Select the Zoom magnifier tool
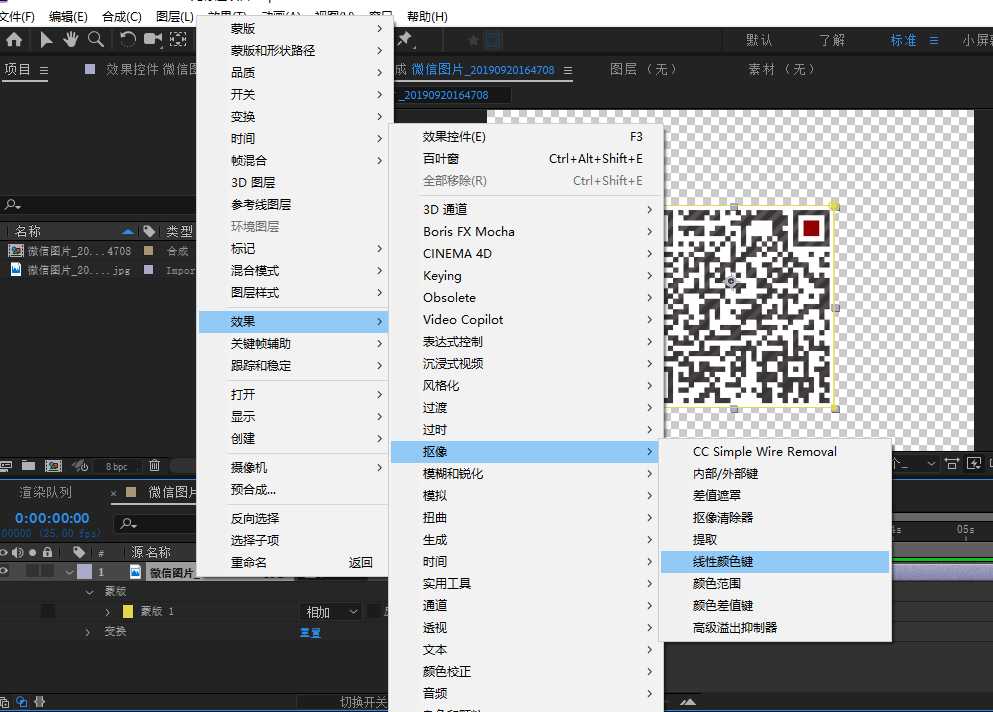Image resolution: width=993 pixels, height=712 pixels. tap(96, 40)
